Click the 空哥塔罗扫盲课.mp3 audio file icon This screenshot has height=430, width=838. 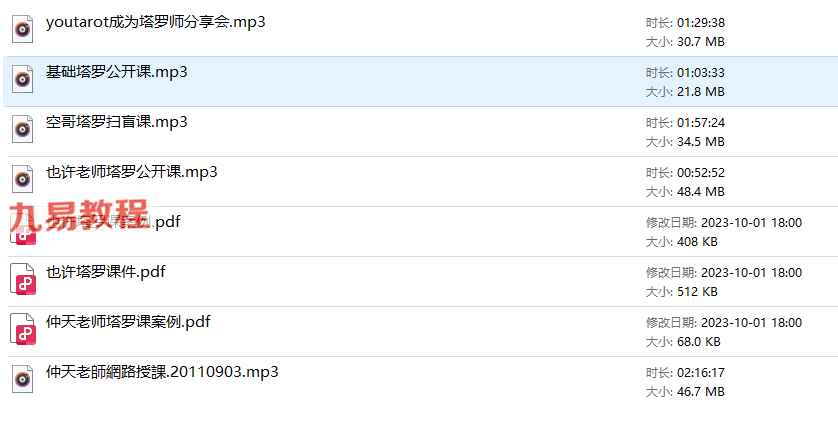point(22,129)
